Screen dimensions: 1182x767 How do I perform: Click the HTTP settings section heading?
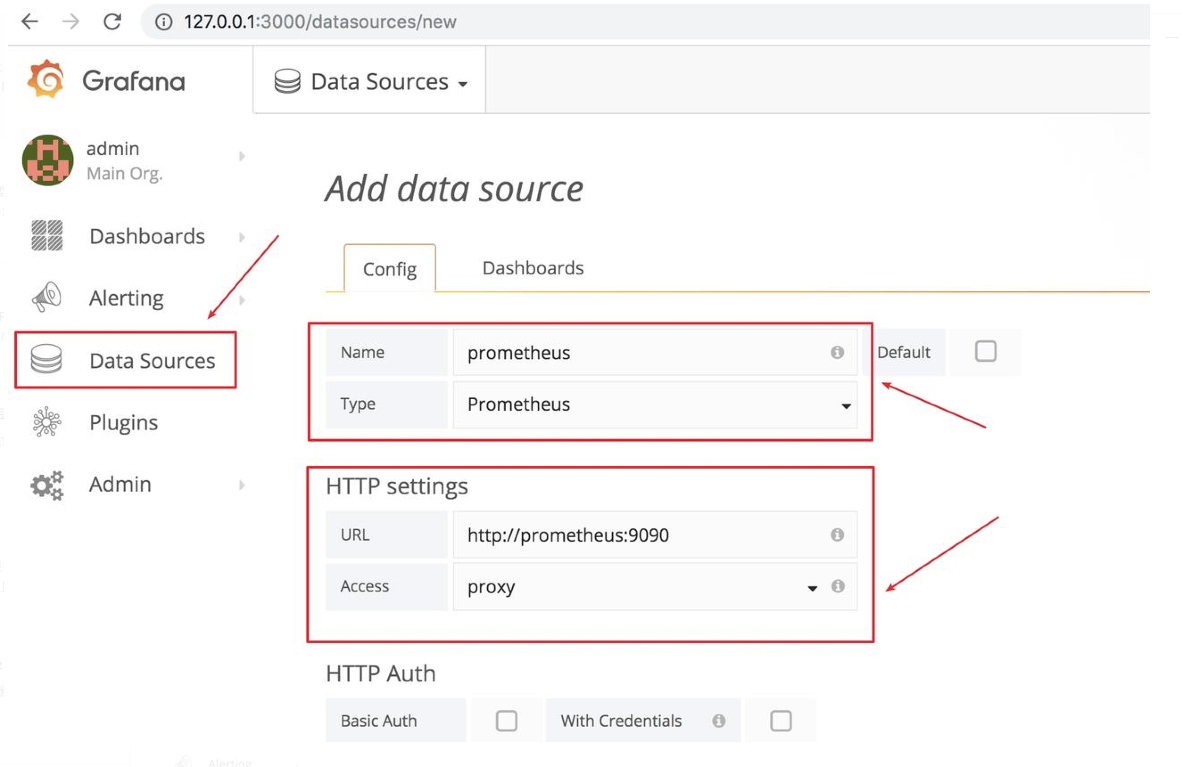pyautogui.click(x=397, y=486)
